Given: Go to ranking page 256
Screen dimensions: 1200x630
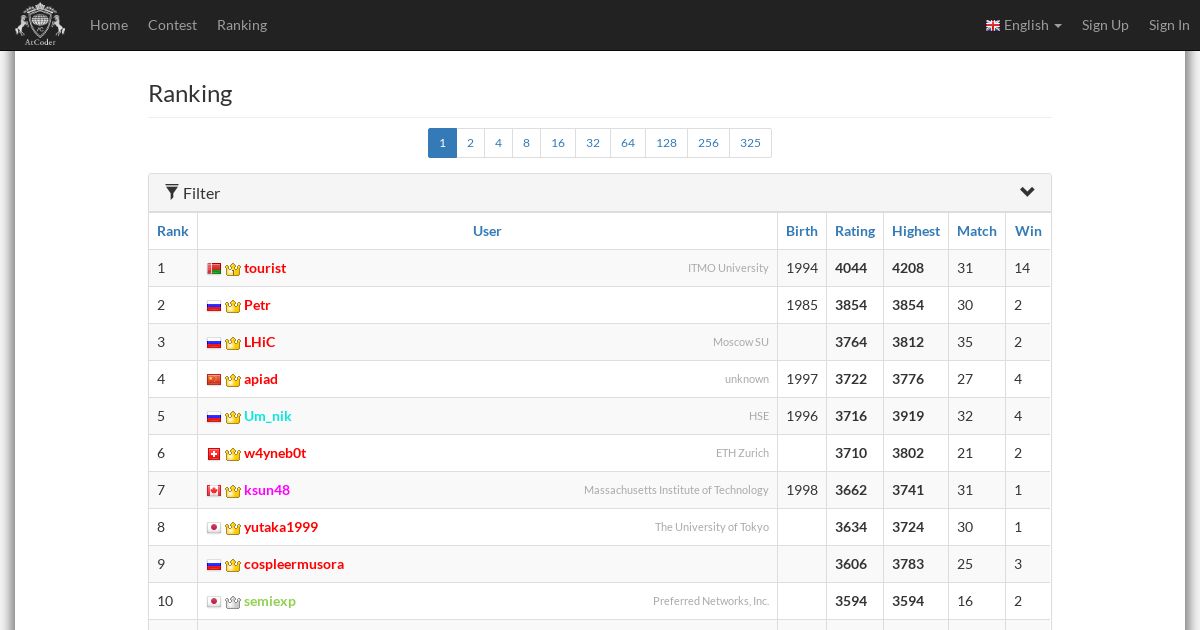Looking at the screenshot, I should tap(708, 143).
